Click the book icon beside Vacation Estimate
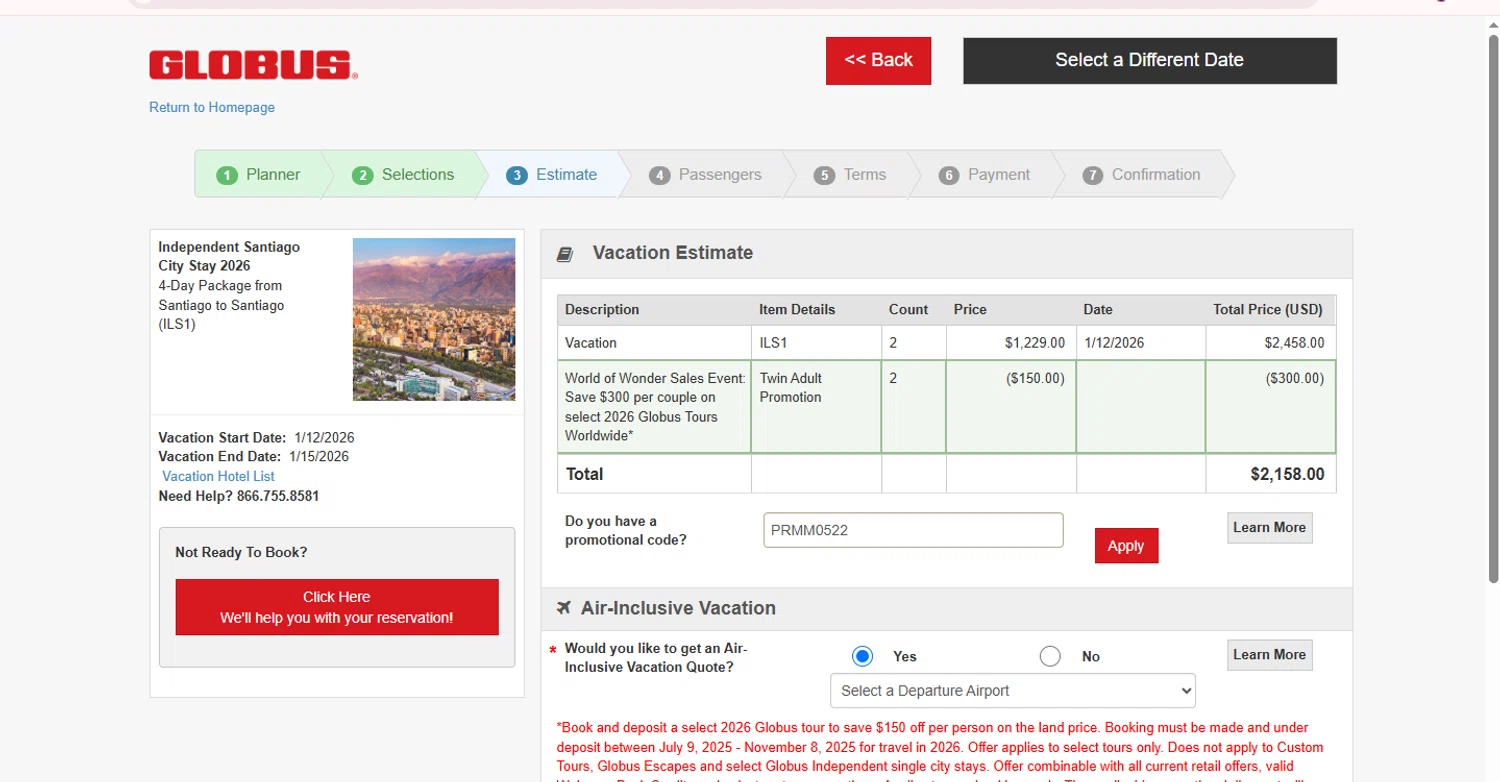Screen dimensions: 1500x782 pyautogui.click(x=565, y=255)
